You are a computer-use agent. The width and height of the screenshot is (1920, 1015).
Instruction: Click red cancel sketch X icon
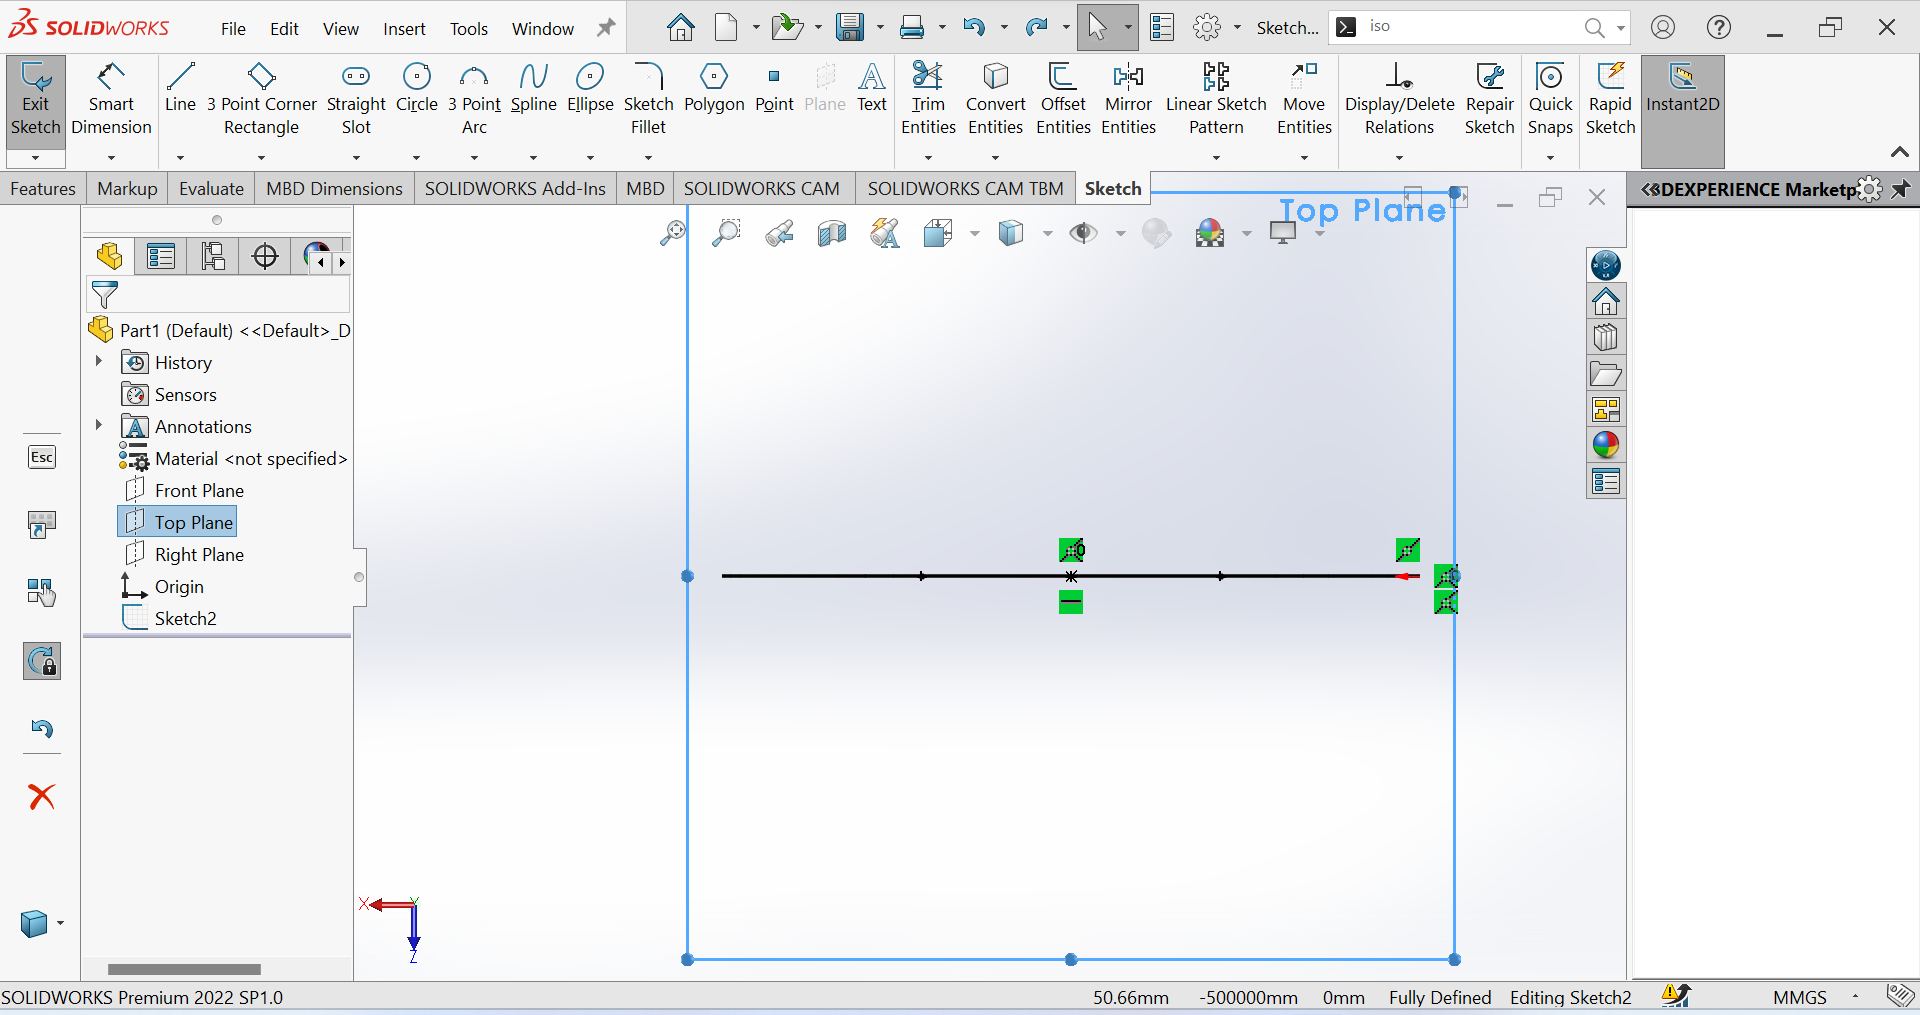click(41, 796)
